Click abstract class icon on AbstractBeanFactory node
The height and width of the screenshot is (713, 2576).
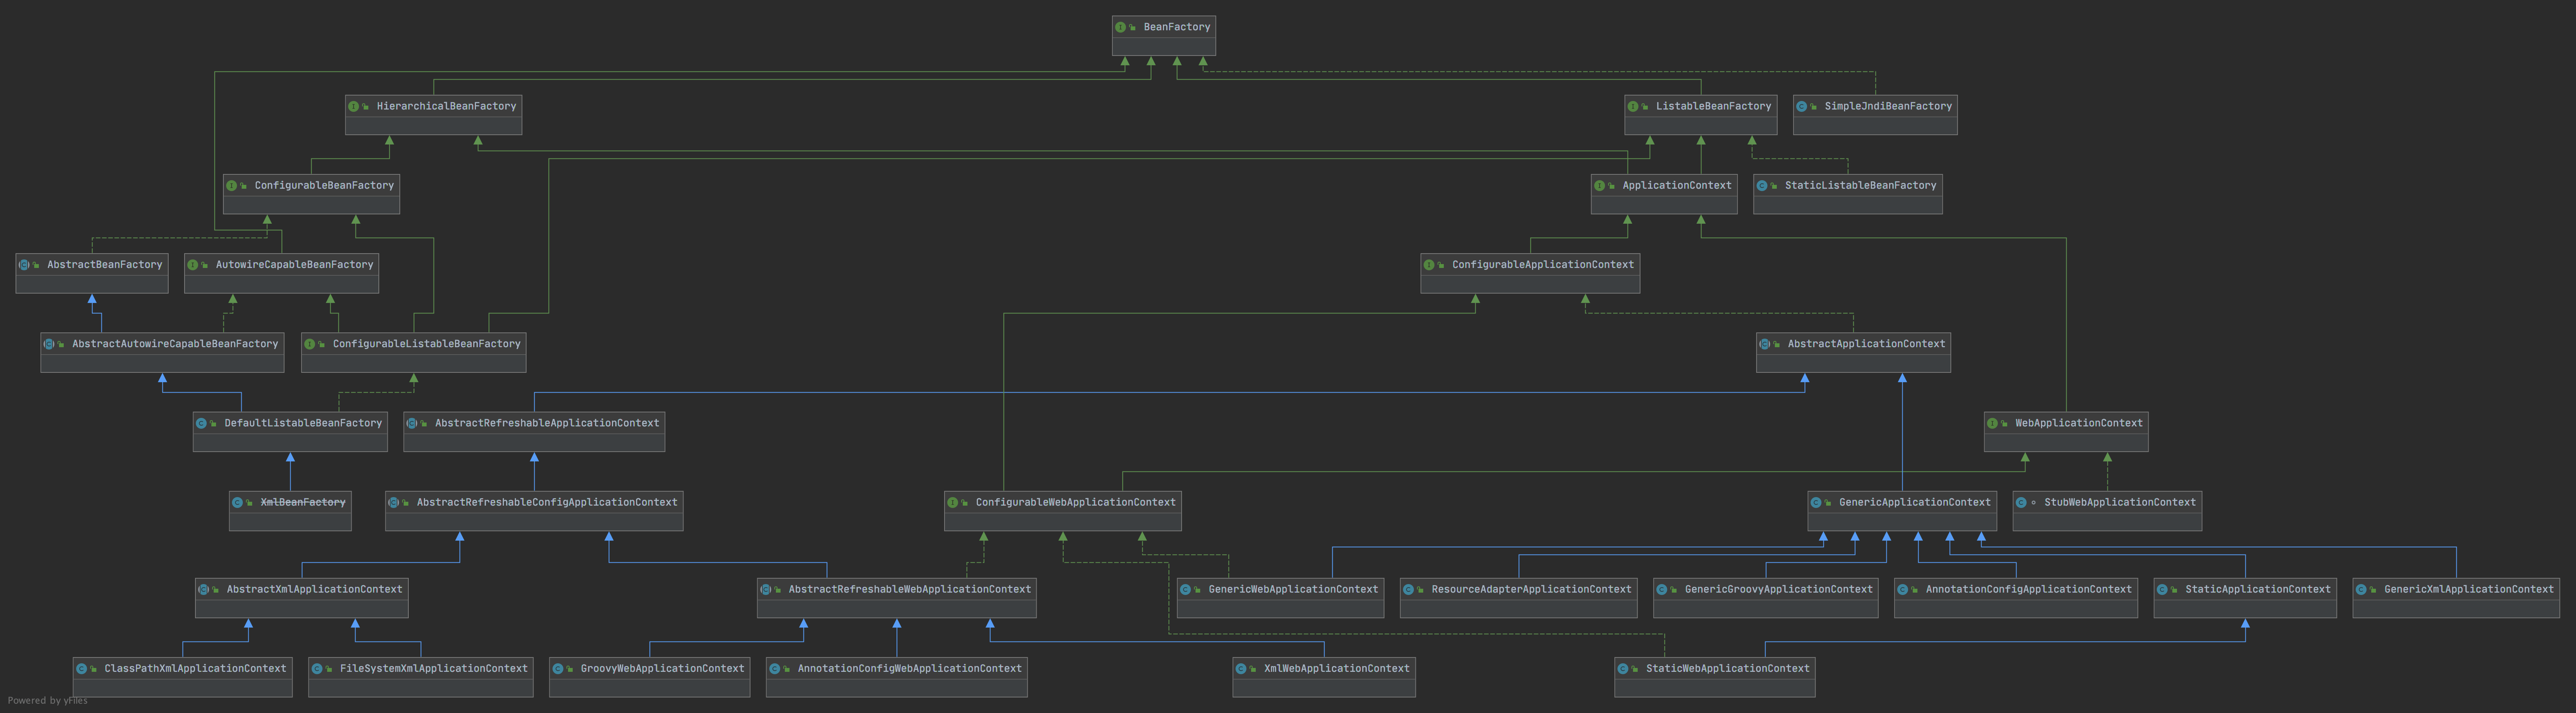[24, 265]
